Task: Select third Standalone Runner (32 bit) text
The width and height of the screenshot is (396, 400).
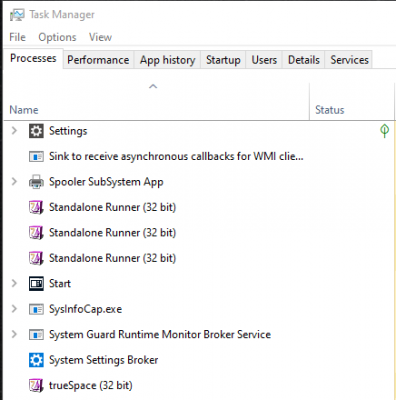Action: pyautogui.click(x=113, y=258)
